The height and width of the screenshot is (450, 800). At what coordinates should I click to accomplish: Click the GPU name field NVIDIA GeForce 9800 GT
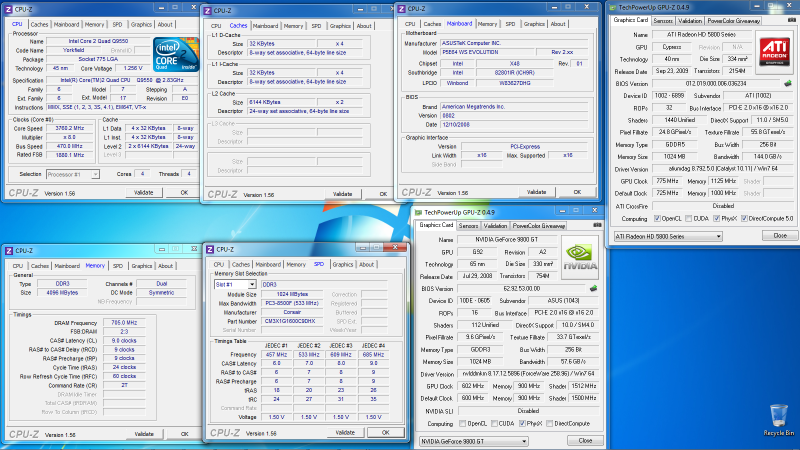click(x=507, y=239)
